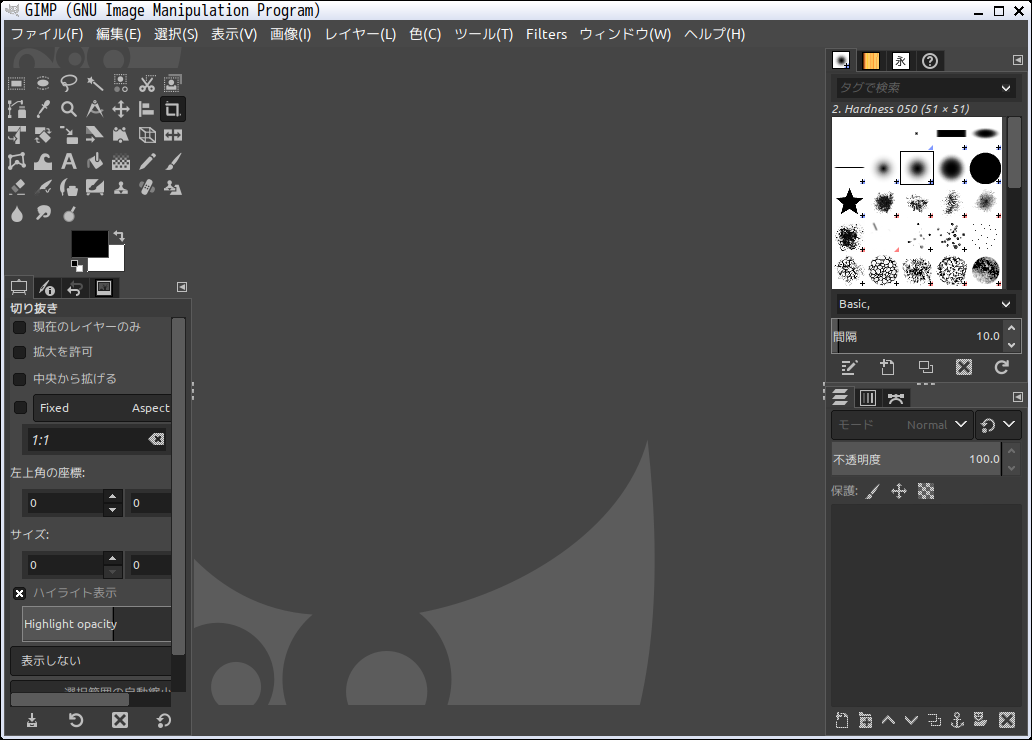Select the Fuzzy Select magic wand tool
This screenshot has width=1032, height=740.
(95, 84)
